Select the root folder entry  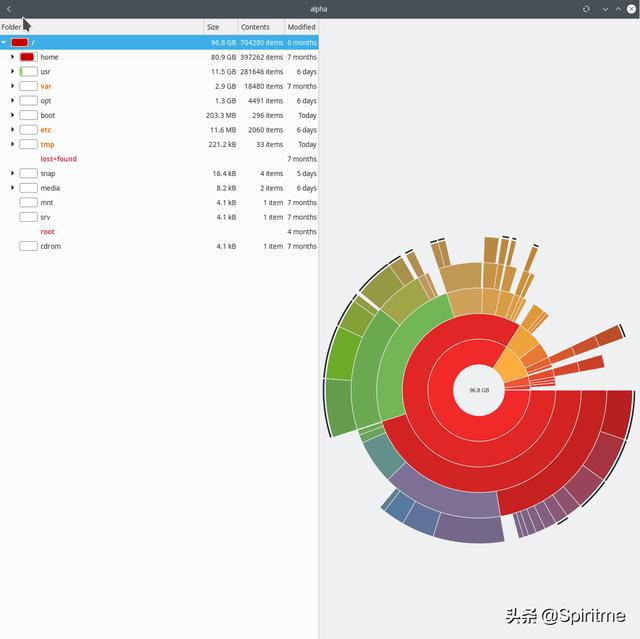(x=47, y=231)
